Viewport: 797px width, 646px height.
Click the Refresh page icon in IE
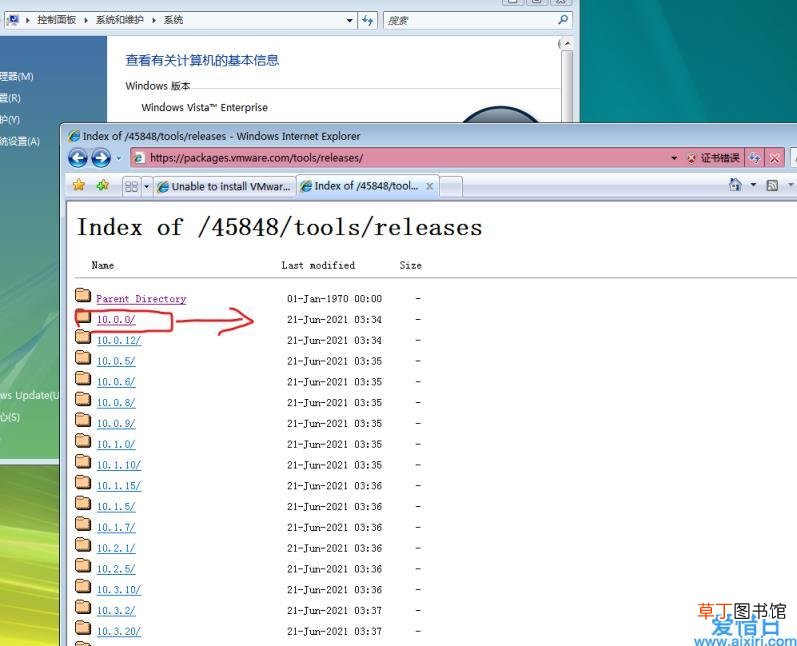pyautogui.click(x=754, y=158)
